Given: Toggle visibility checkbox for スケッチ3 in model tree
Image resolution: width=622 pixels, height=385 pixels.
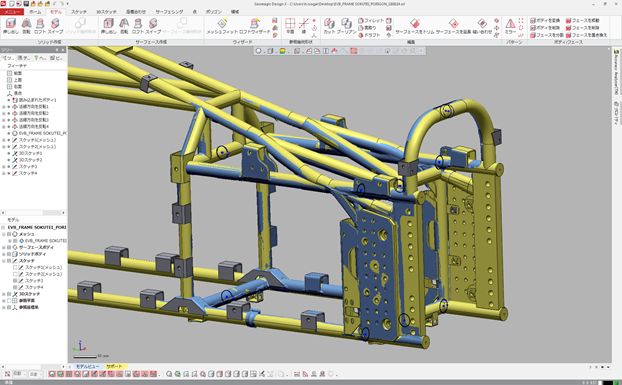Looking at the screenshot, I should tap(15, 280).
